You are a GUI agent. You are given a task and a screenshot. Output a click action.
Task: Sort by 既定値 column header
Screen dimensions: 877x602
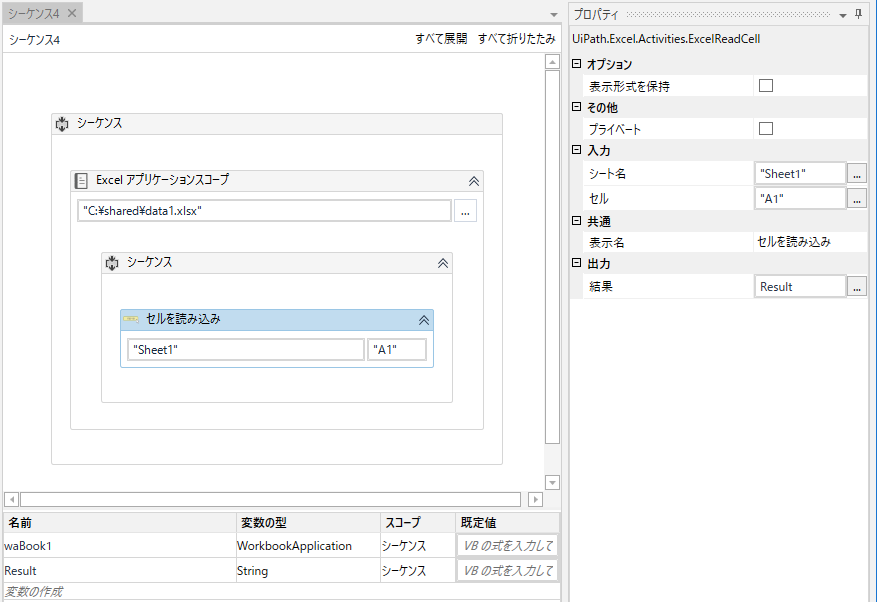tap(507, 523)
